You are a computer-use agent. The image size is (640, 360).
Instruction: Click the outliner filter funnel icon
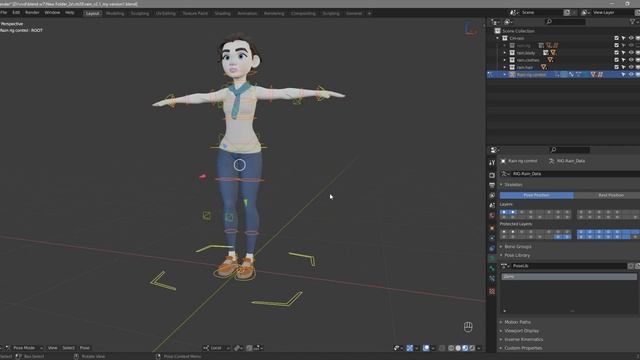[633, 22]
